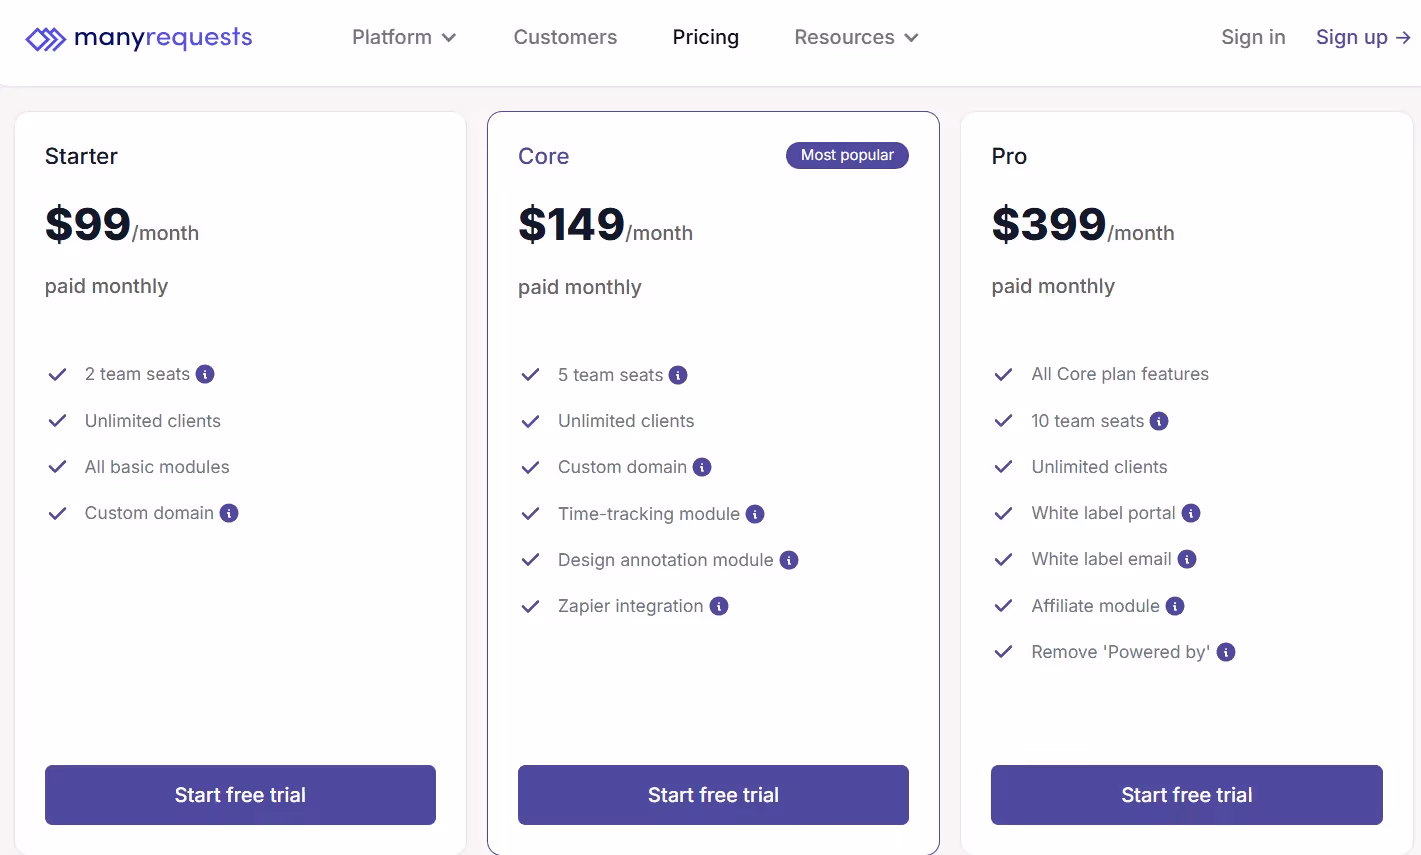The height and width of the screenshot is (855, 1421).
Task: Open info icon for Remove 'Powered by'
Action: [1226, 652]
